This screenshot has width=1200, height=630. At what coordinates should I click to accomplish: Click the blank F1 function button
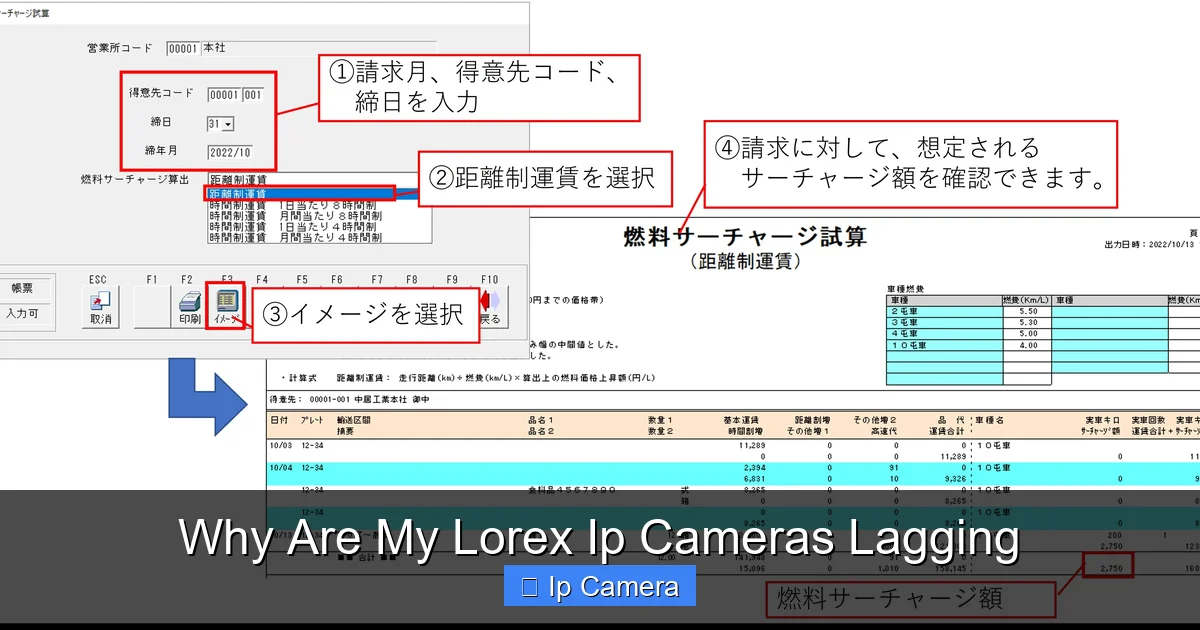point(152,307)
